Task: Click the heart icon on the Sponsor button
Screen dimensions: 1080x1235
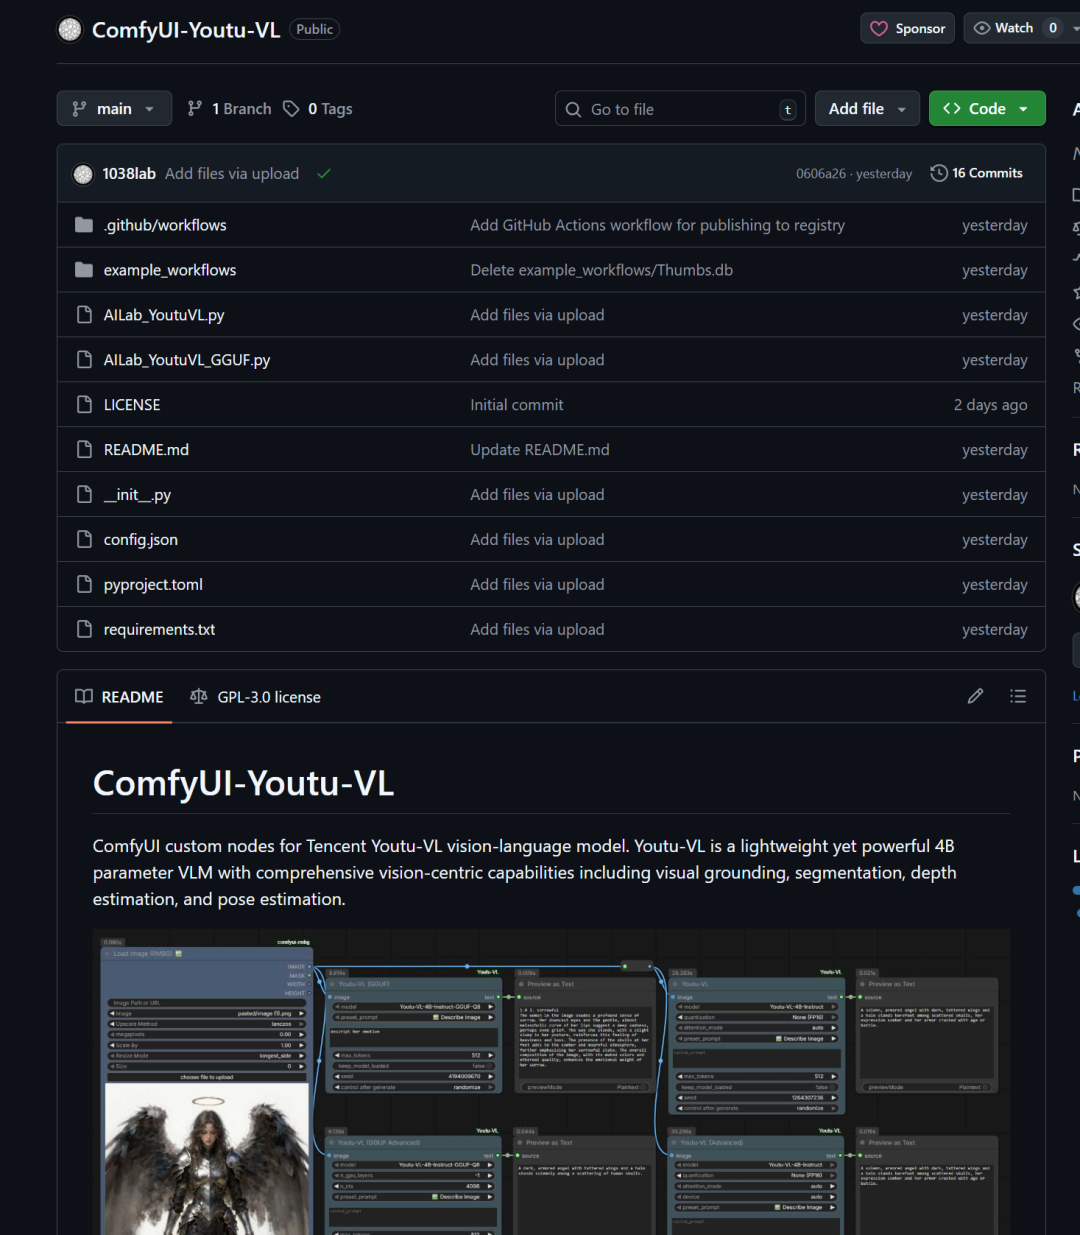Action: pos(879,29)
